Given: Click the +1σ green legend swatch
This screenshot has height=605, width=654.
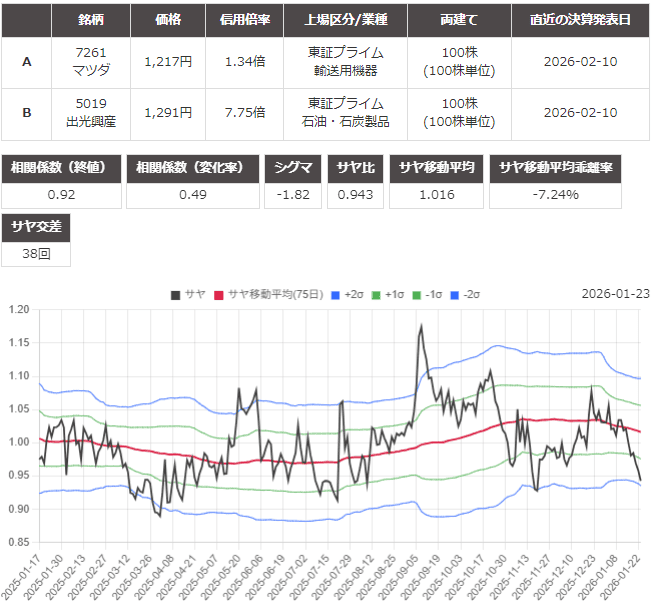Looking at the screenshot, I should 377,294.
